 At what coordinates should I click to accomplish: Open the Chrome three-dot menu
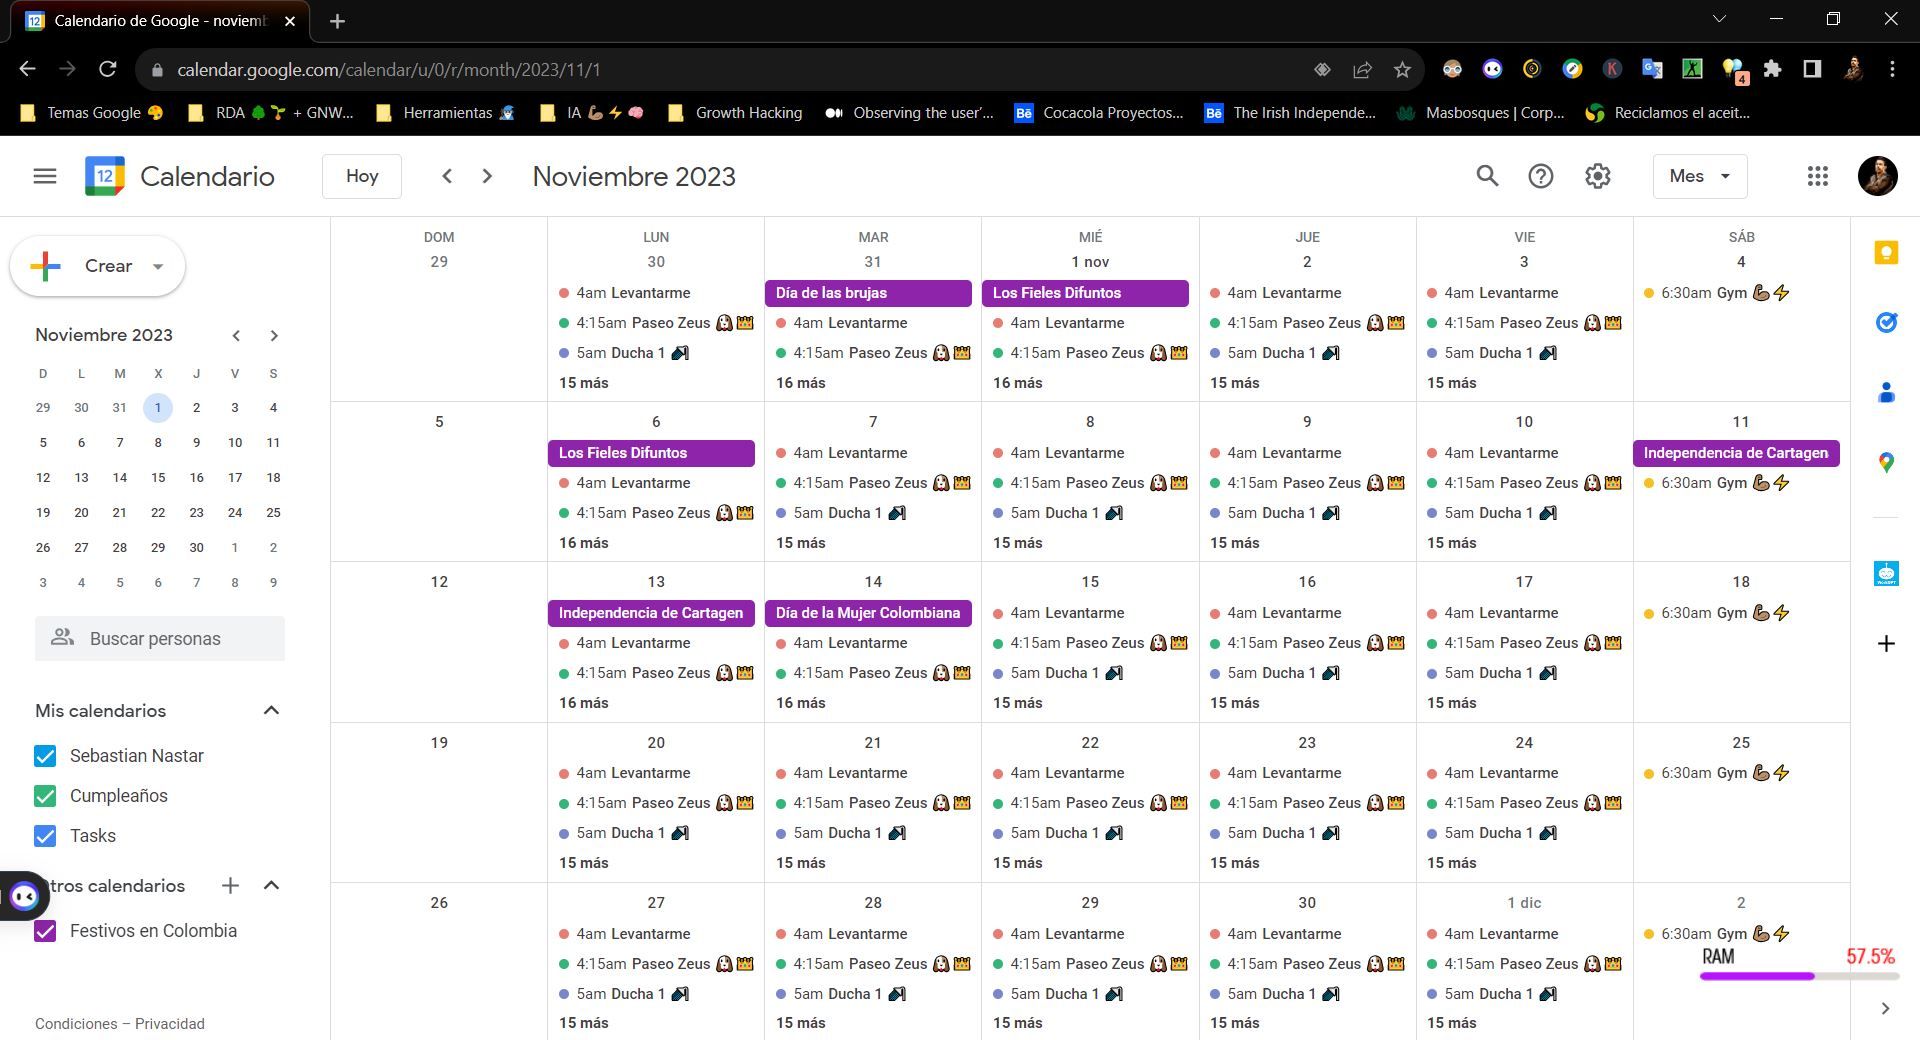pyautogui.click(x=1892, y=69)
